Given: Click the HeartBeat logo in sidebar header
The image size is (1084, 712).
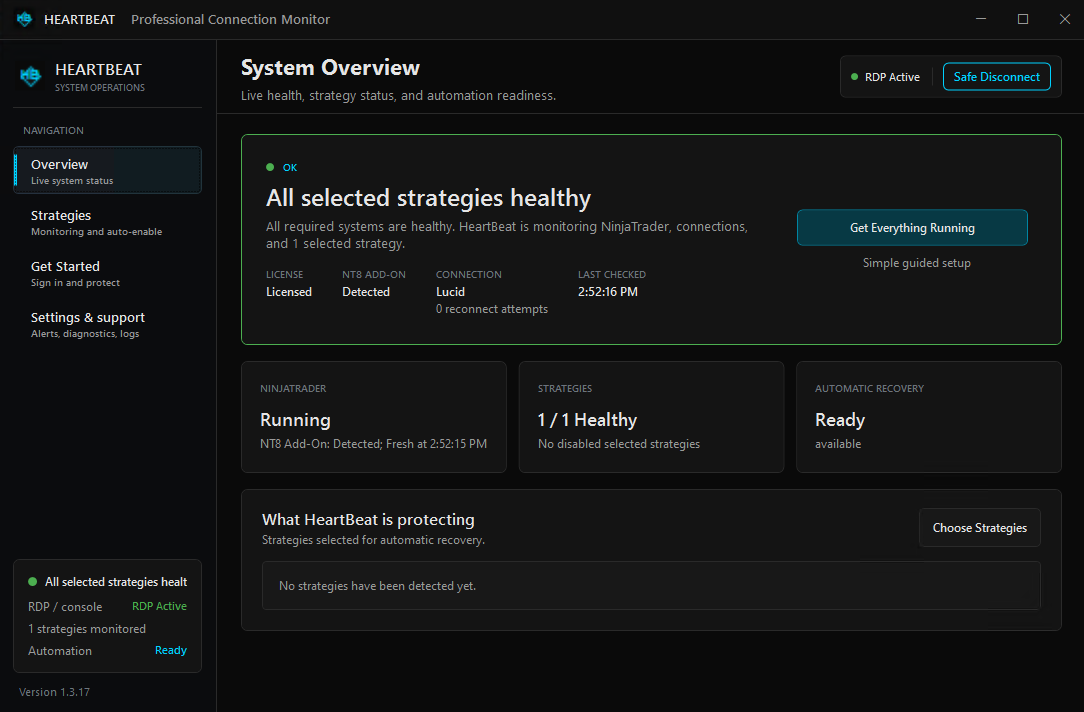Looking at the screenshot, I should [x=30, y=76].
